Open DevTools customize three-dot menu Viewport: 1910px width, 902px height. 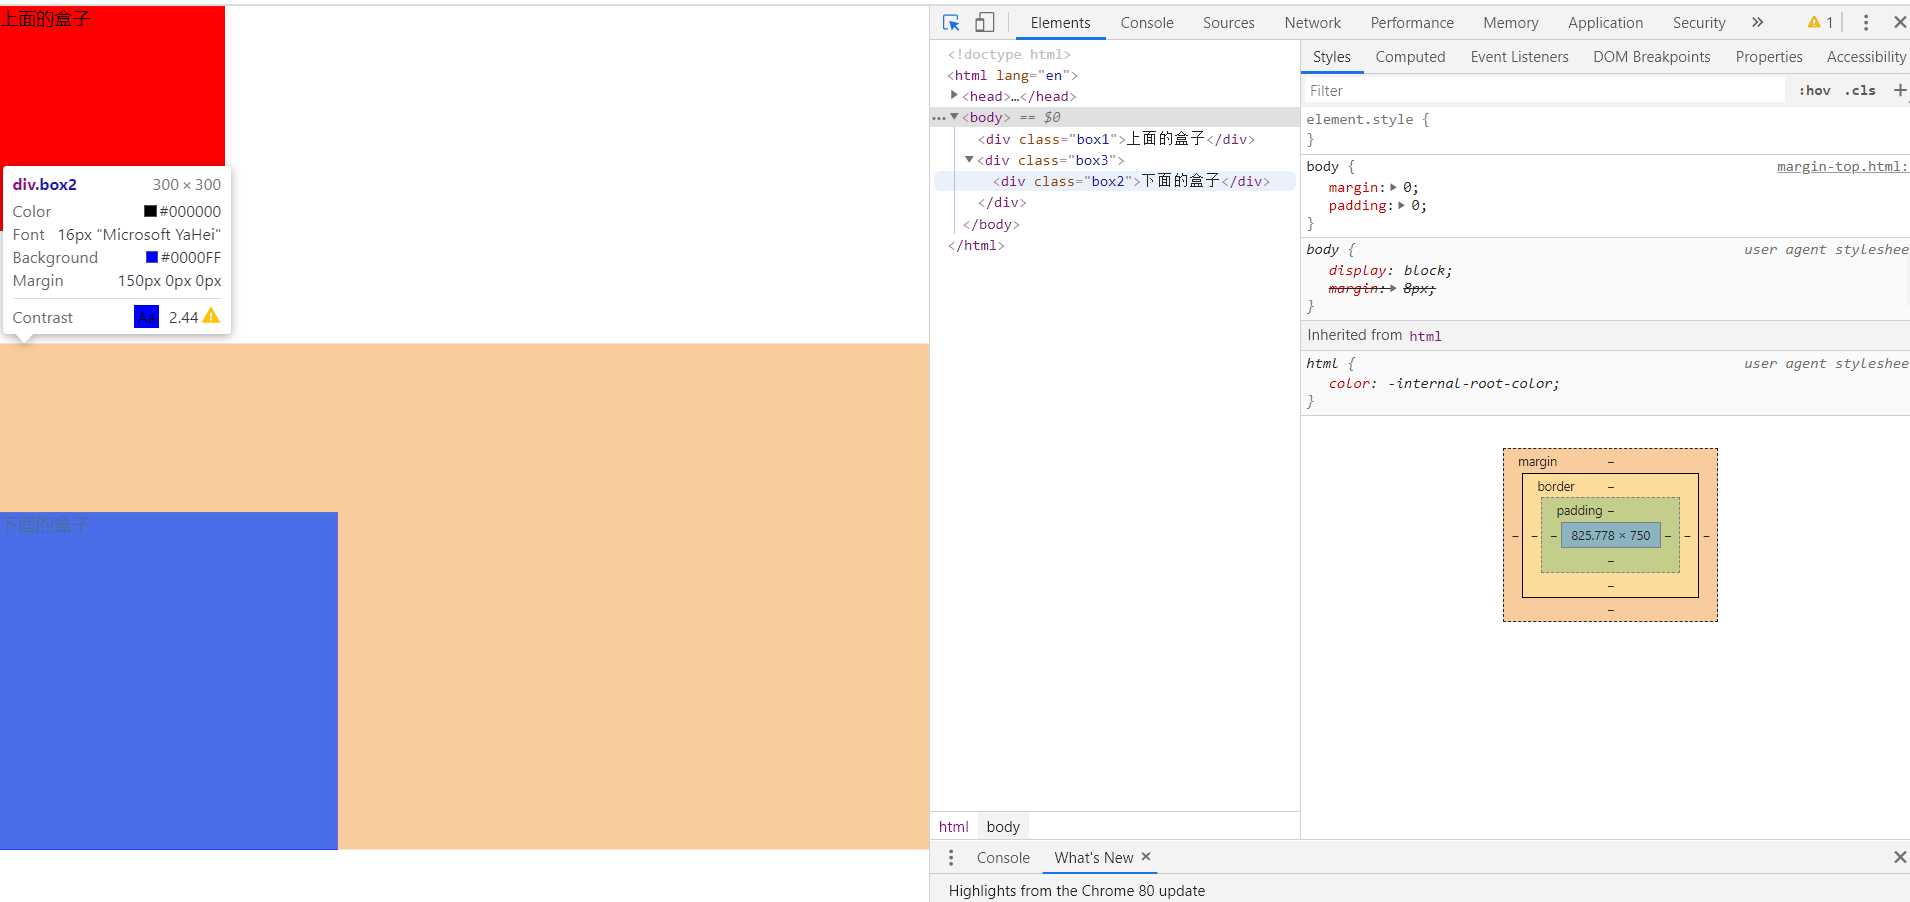point(1865,22)
